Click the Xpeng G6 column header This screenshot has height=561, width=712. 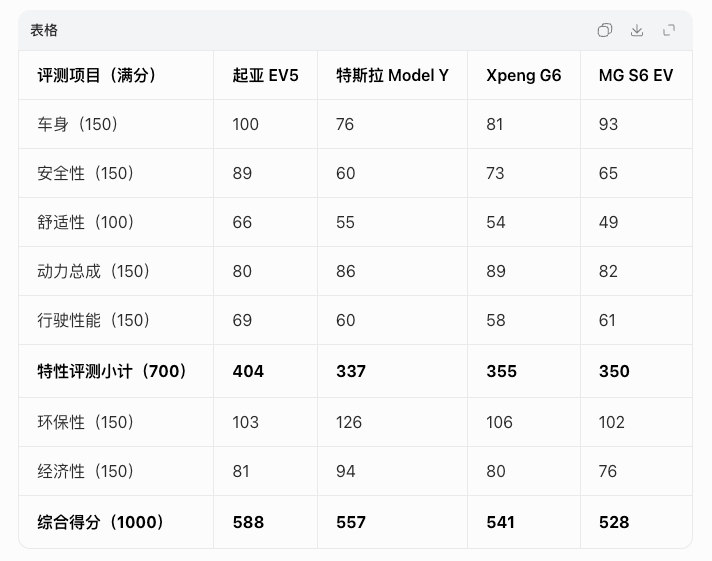(x=524, y=75)
